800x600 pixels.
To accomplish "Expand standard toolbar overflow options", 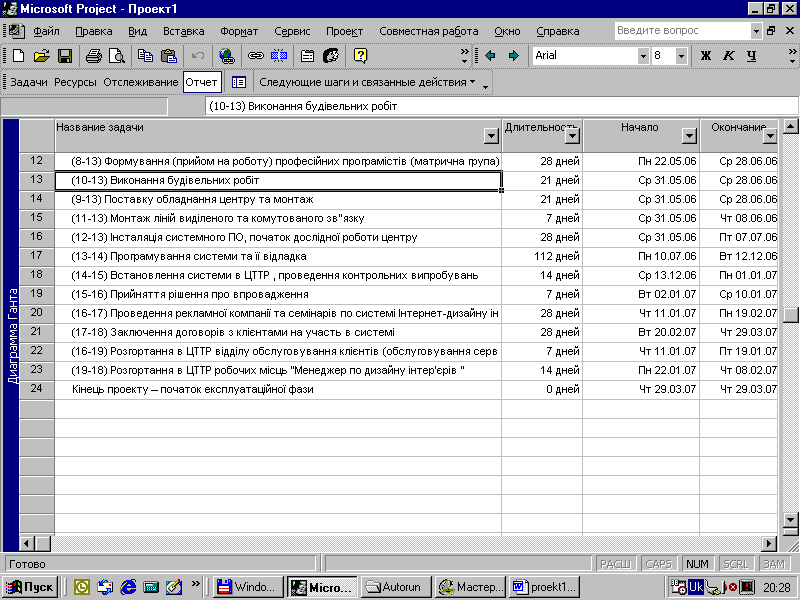I will coord(464,56).
